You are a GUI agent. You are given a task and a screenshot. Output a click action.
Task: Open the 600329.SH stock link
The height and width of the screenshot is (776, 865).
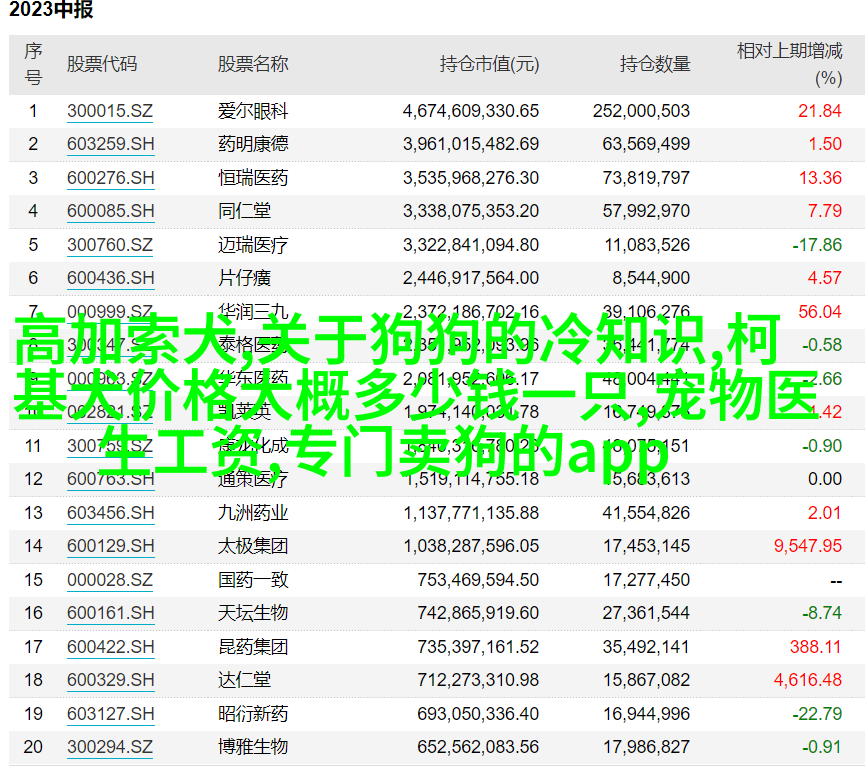pyautogui.click(x=110, y=680)
